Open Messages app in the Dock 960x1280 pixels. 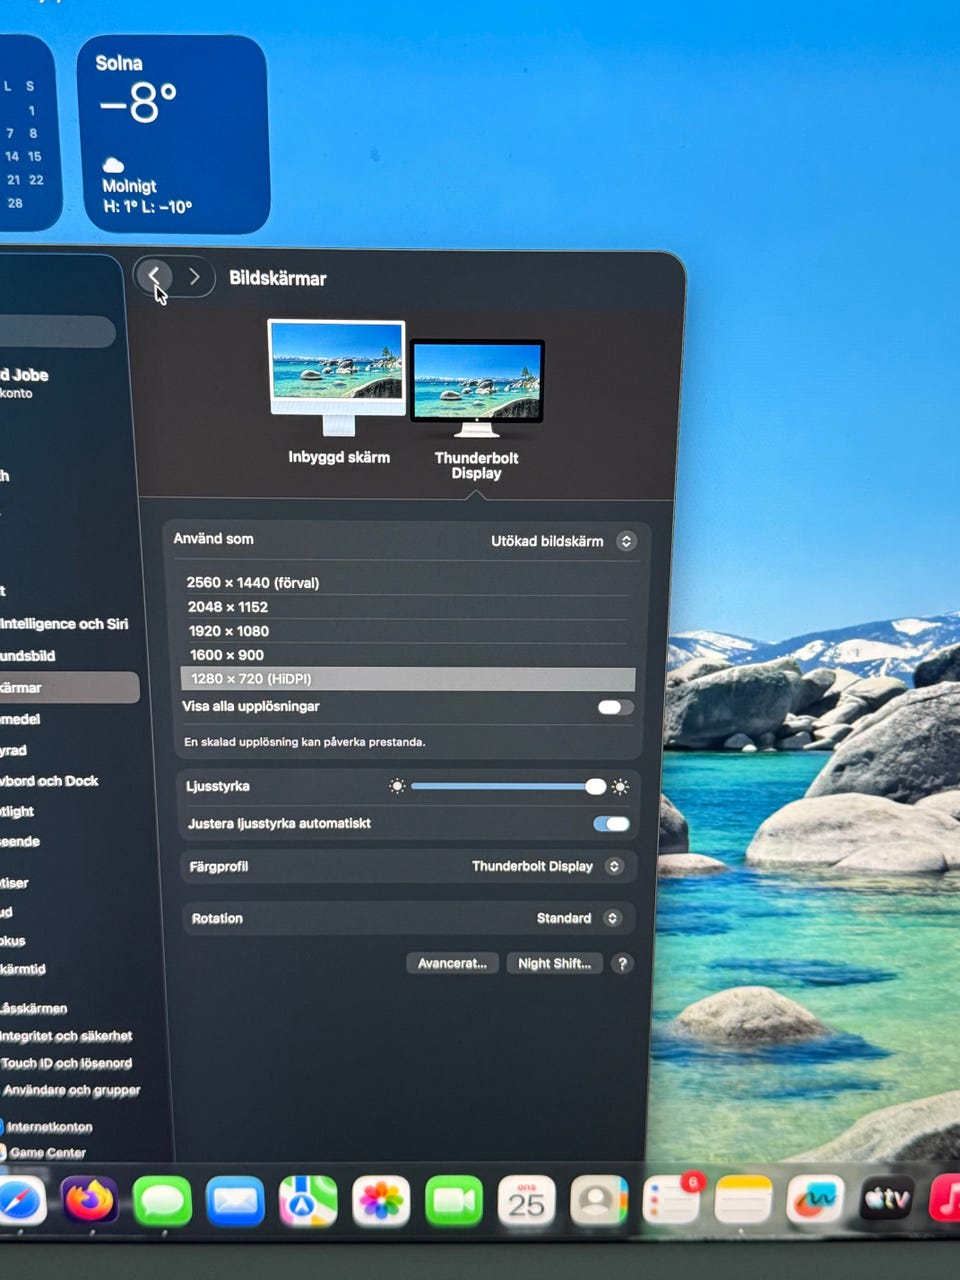click(162, 1201)
